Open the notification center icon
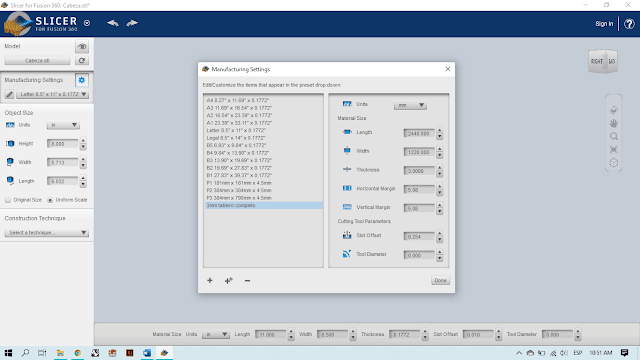This screenshot has height=360, width=640. pos(624,353)
